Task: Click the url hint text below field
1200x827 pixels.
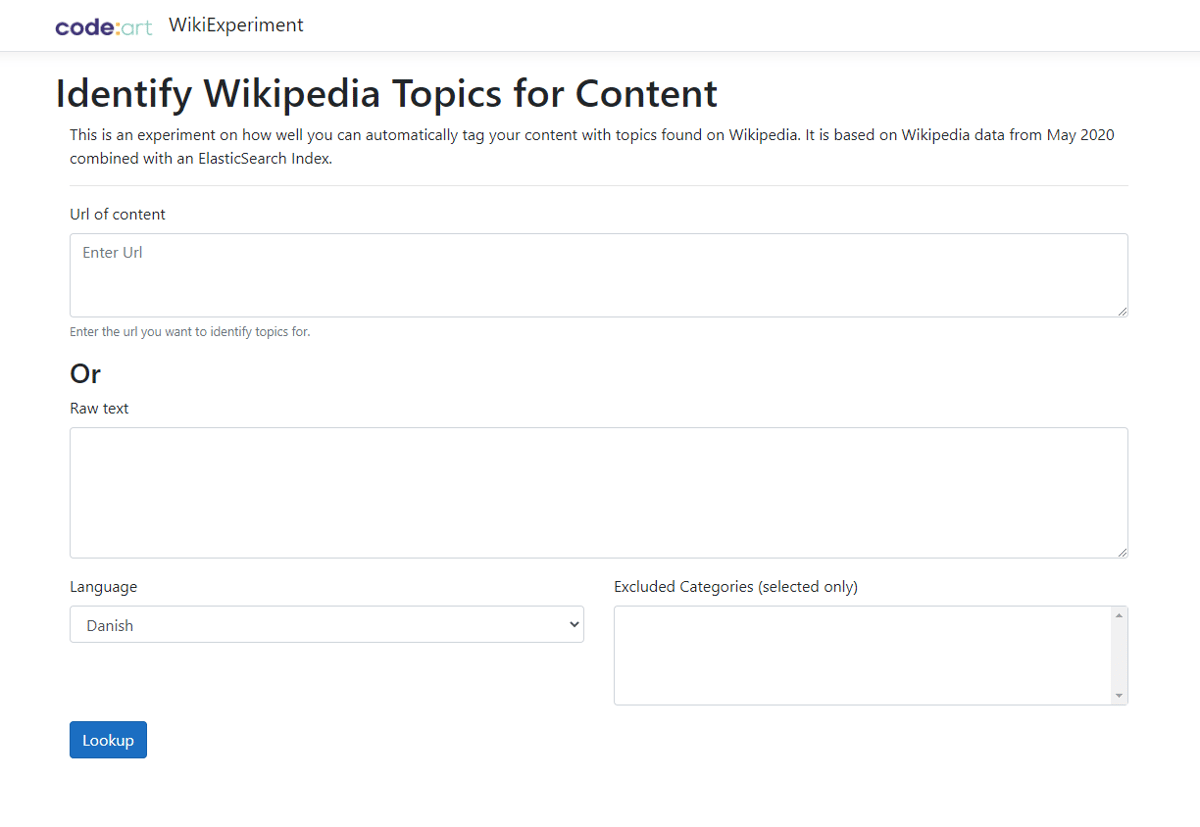Action: click(x=190, y=332)
